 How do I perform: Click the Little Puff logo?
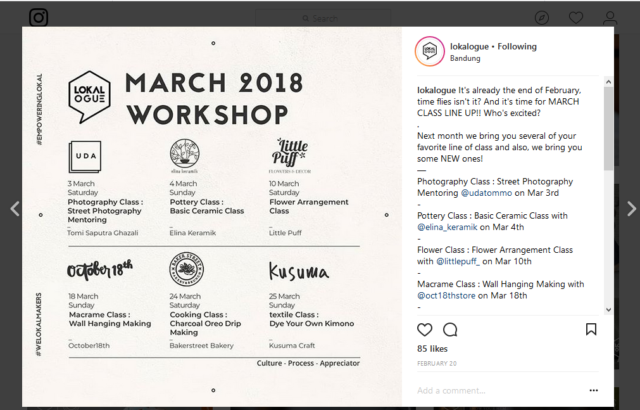point(290,155)
